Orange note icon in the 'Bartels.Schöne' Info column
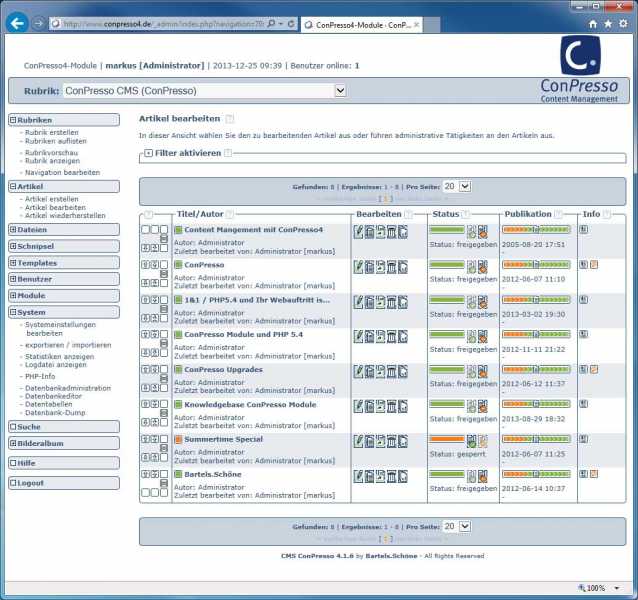The width and height of the screenshot is (638, 600). [594, 474]
